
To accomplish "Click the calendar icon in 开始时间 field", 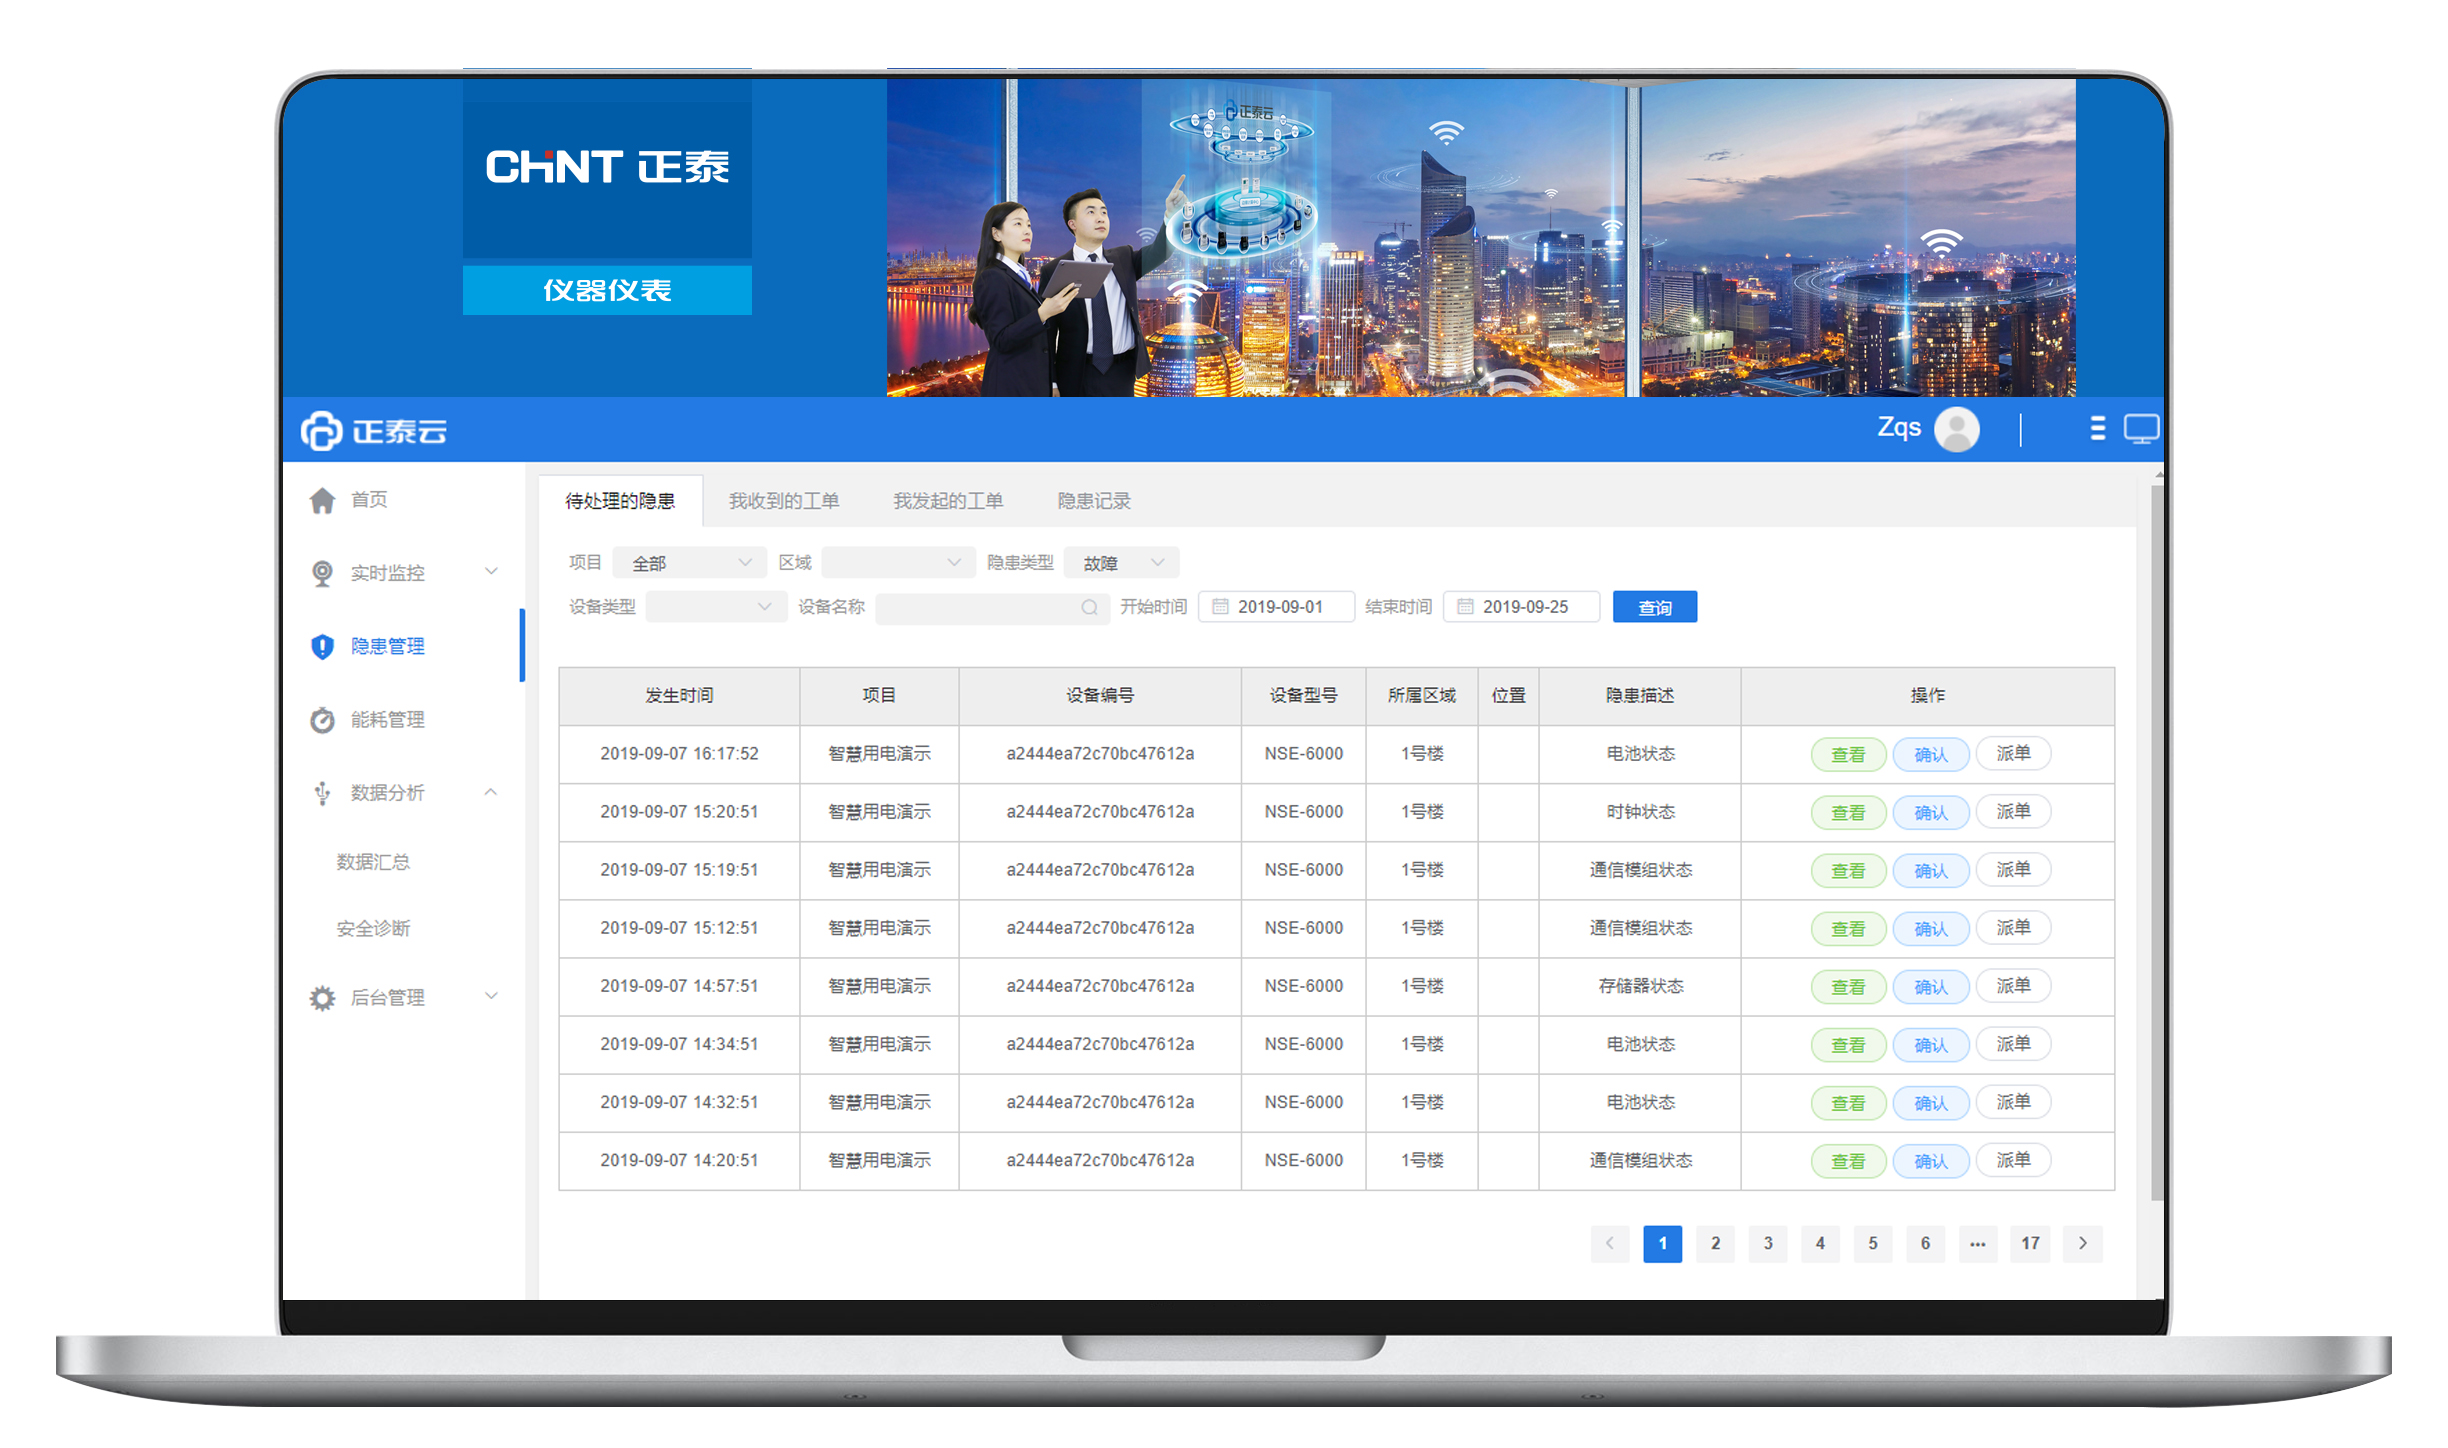I will coord(1219,606).
